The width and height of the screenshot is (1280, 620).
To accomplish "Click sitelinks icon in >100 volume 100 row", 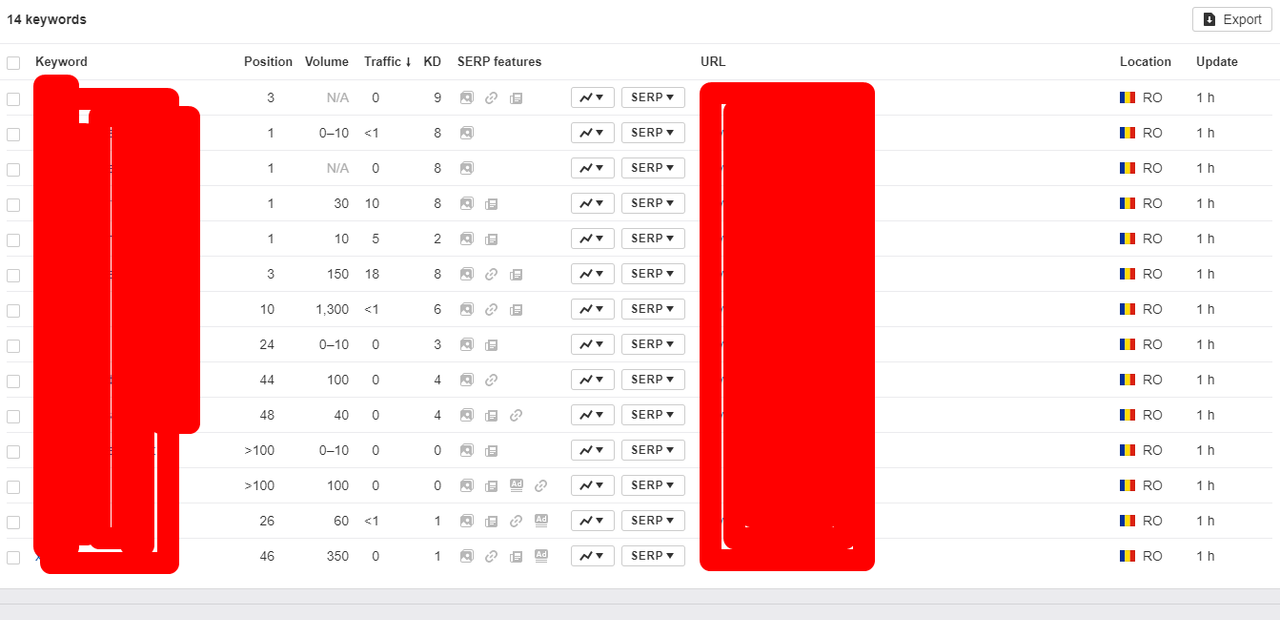I will 541,486.
